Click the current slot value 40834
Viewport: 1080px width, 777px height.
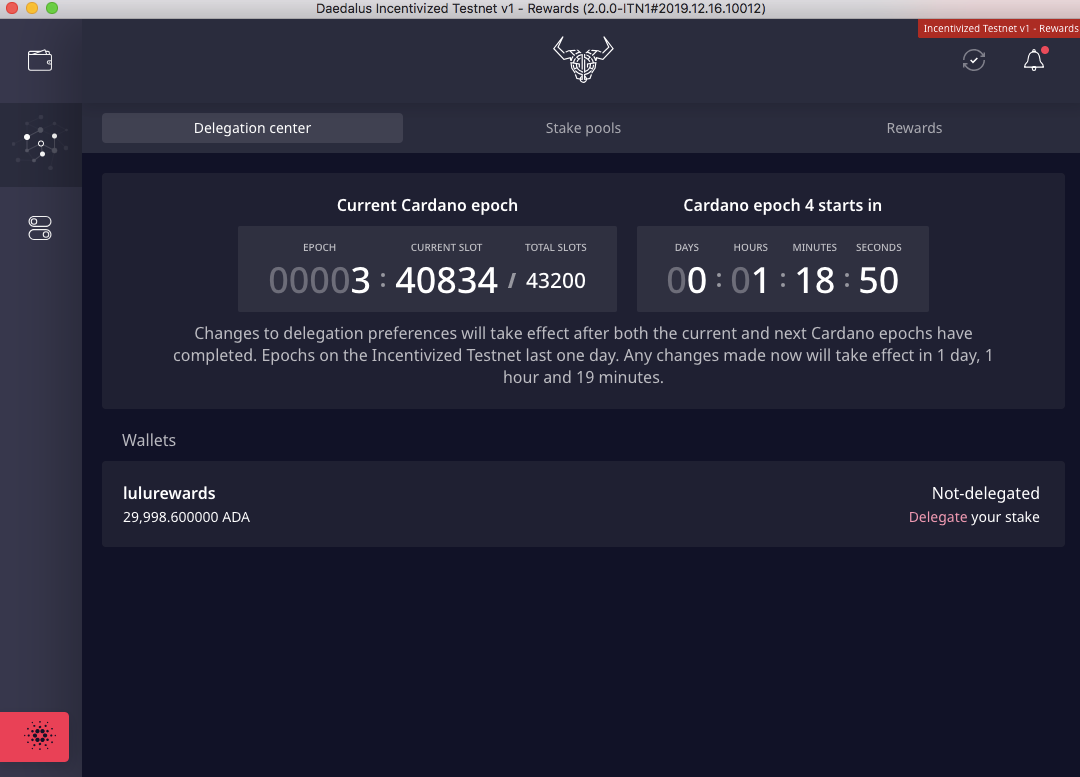coord(446,280)
